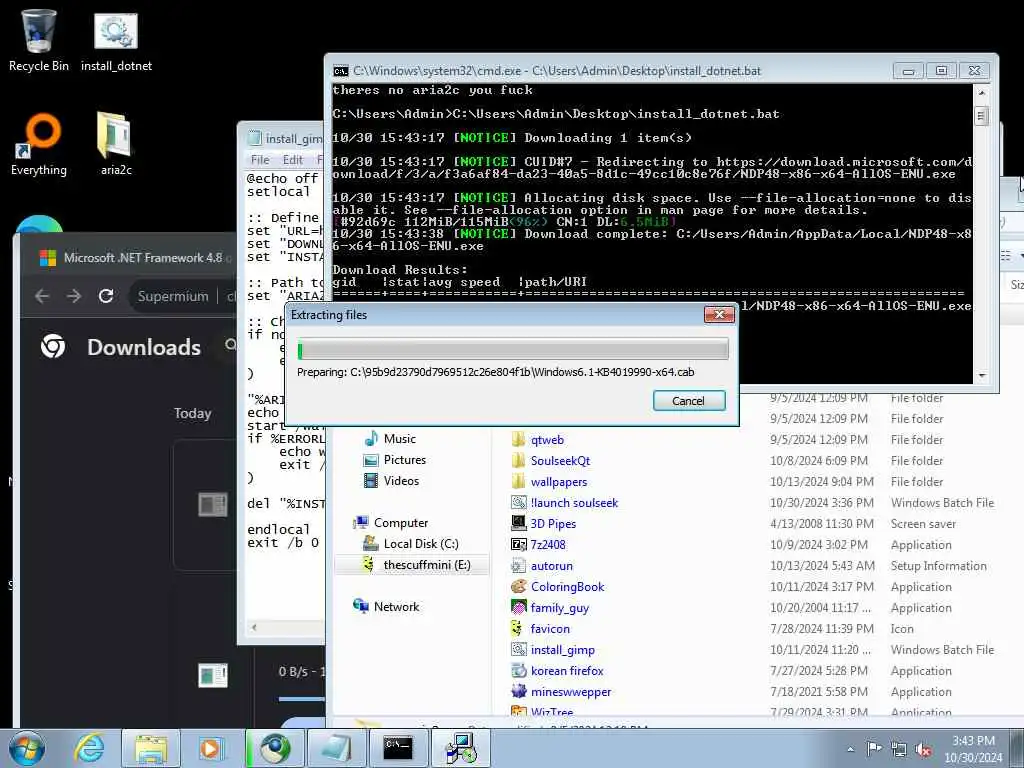Switch to Notepad on taskbar
Screen dimensions: 1024x768
tap(336, 748)
